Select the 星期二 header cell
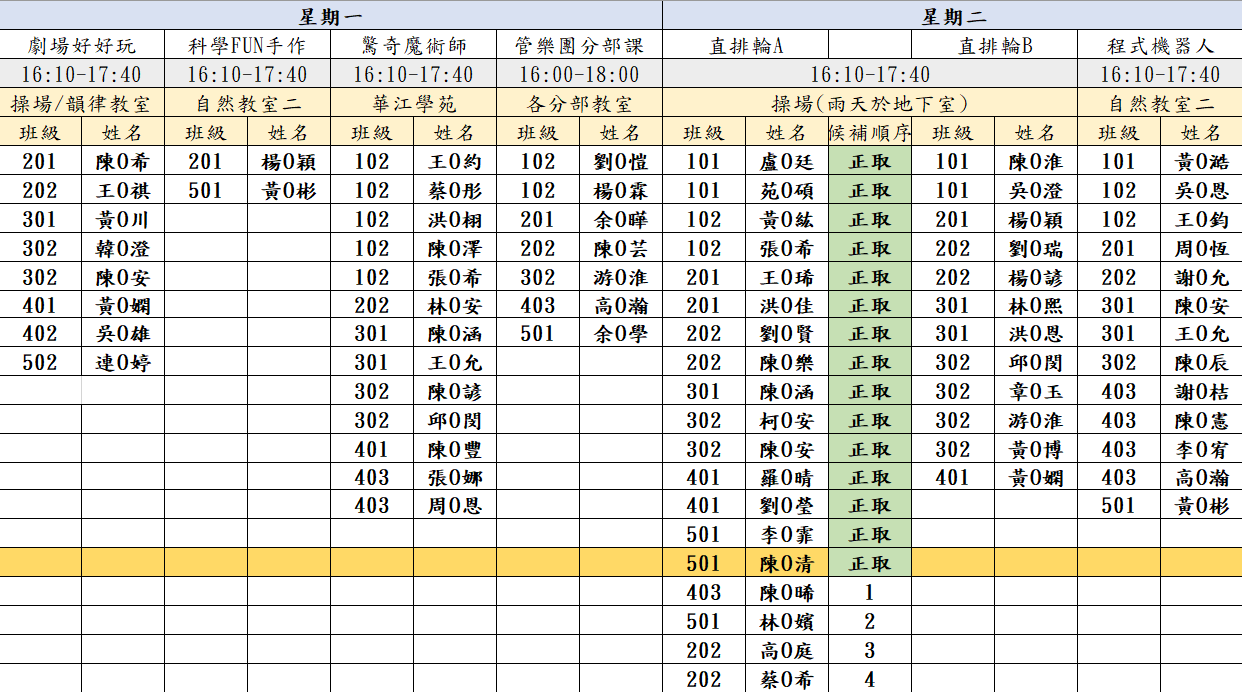This screenshot has width=1242, height=692. point(951,15)
